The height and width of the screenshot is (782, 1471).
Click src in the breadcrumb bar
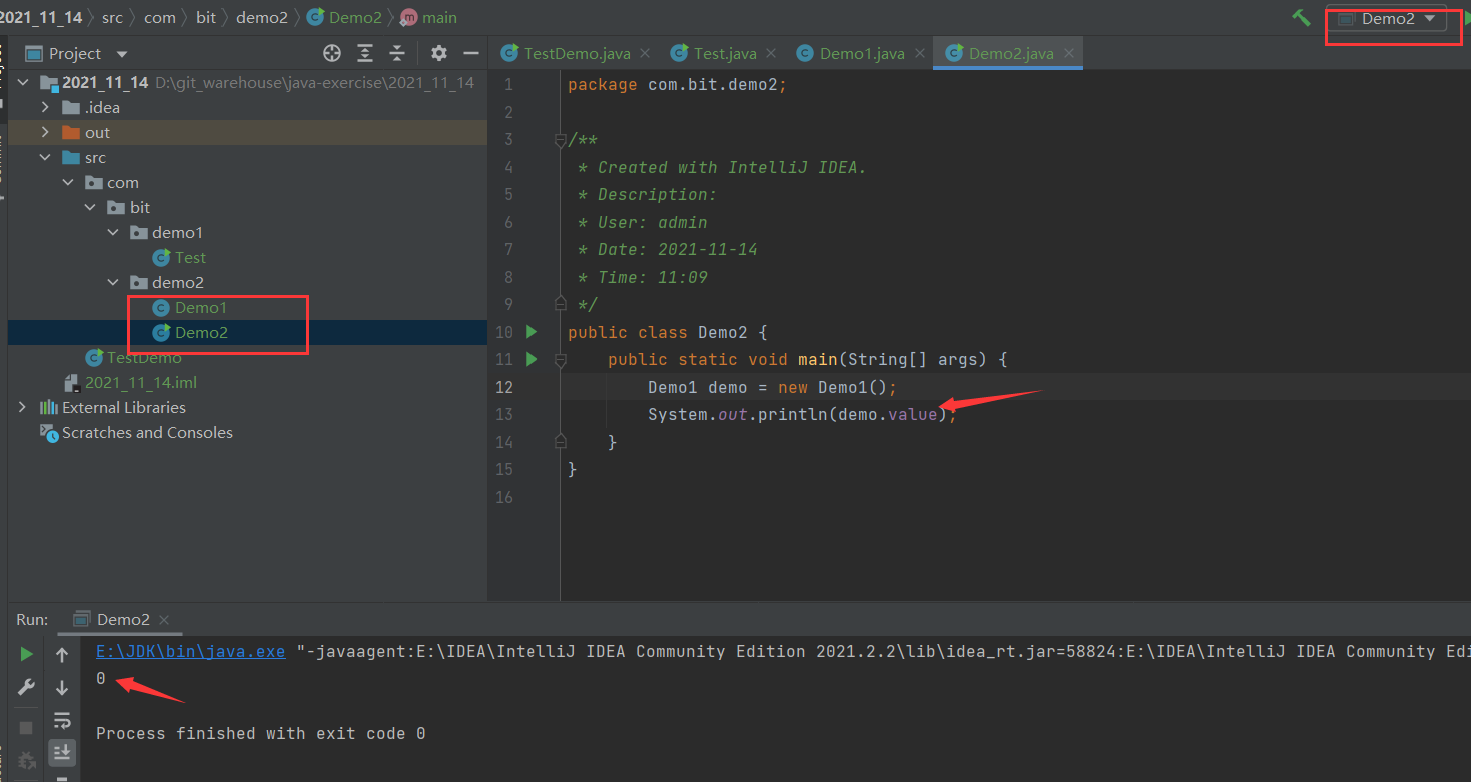(x=112, y=17)
